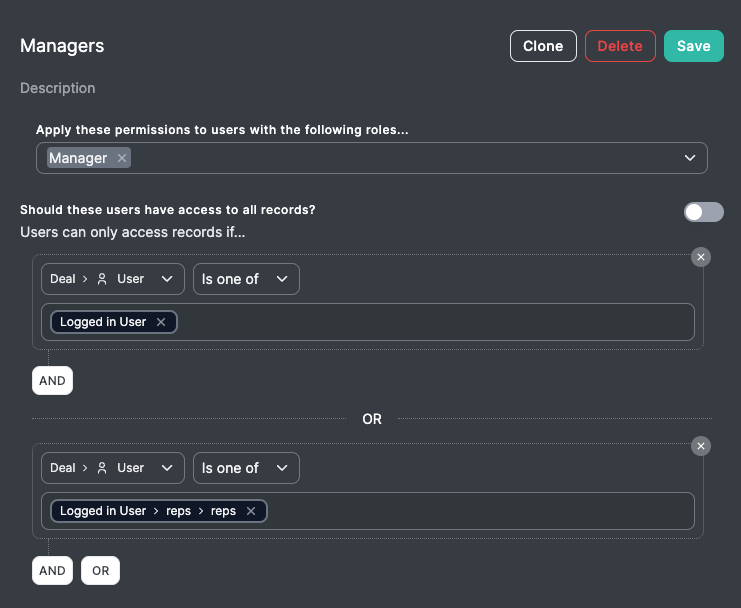Save the Managers permission changes
This screenshot has width=741, height=608.
coord(693,46)
